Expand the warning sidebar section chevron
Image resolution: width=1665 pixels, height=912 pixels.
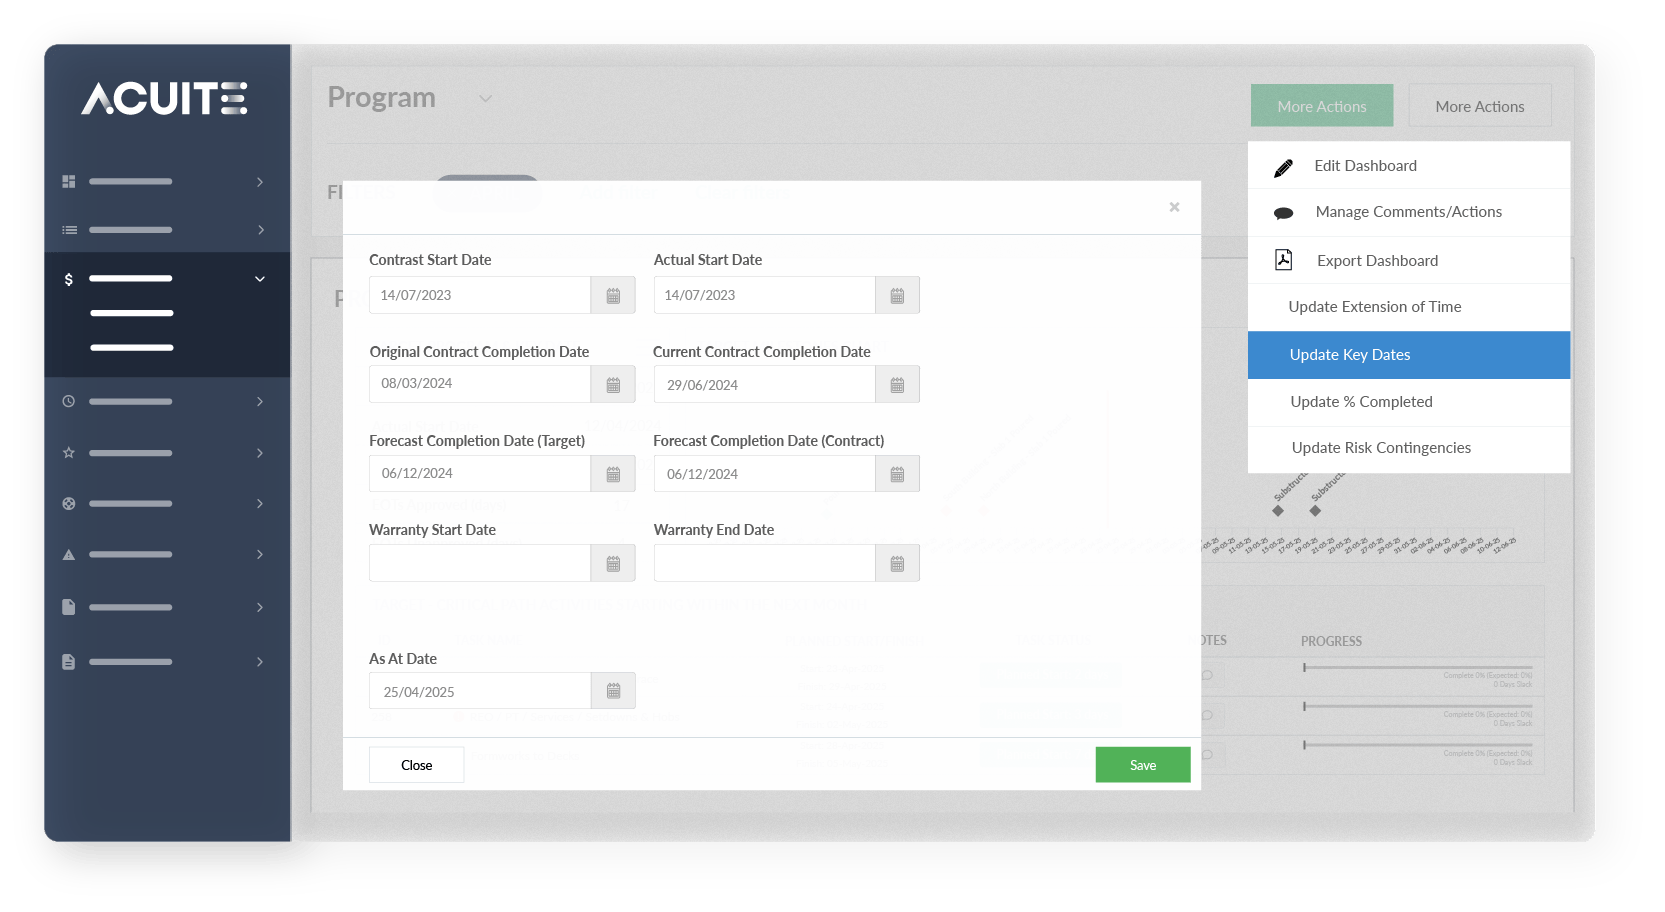pos(260,555)
